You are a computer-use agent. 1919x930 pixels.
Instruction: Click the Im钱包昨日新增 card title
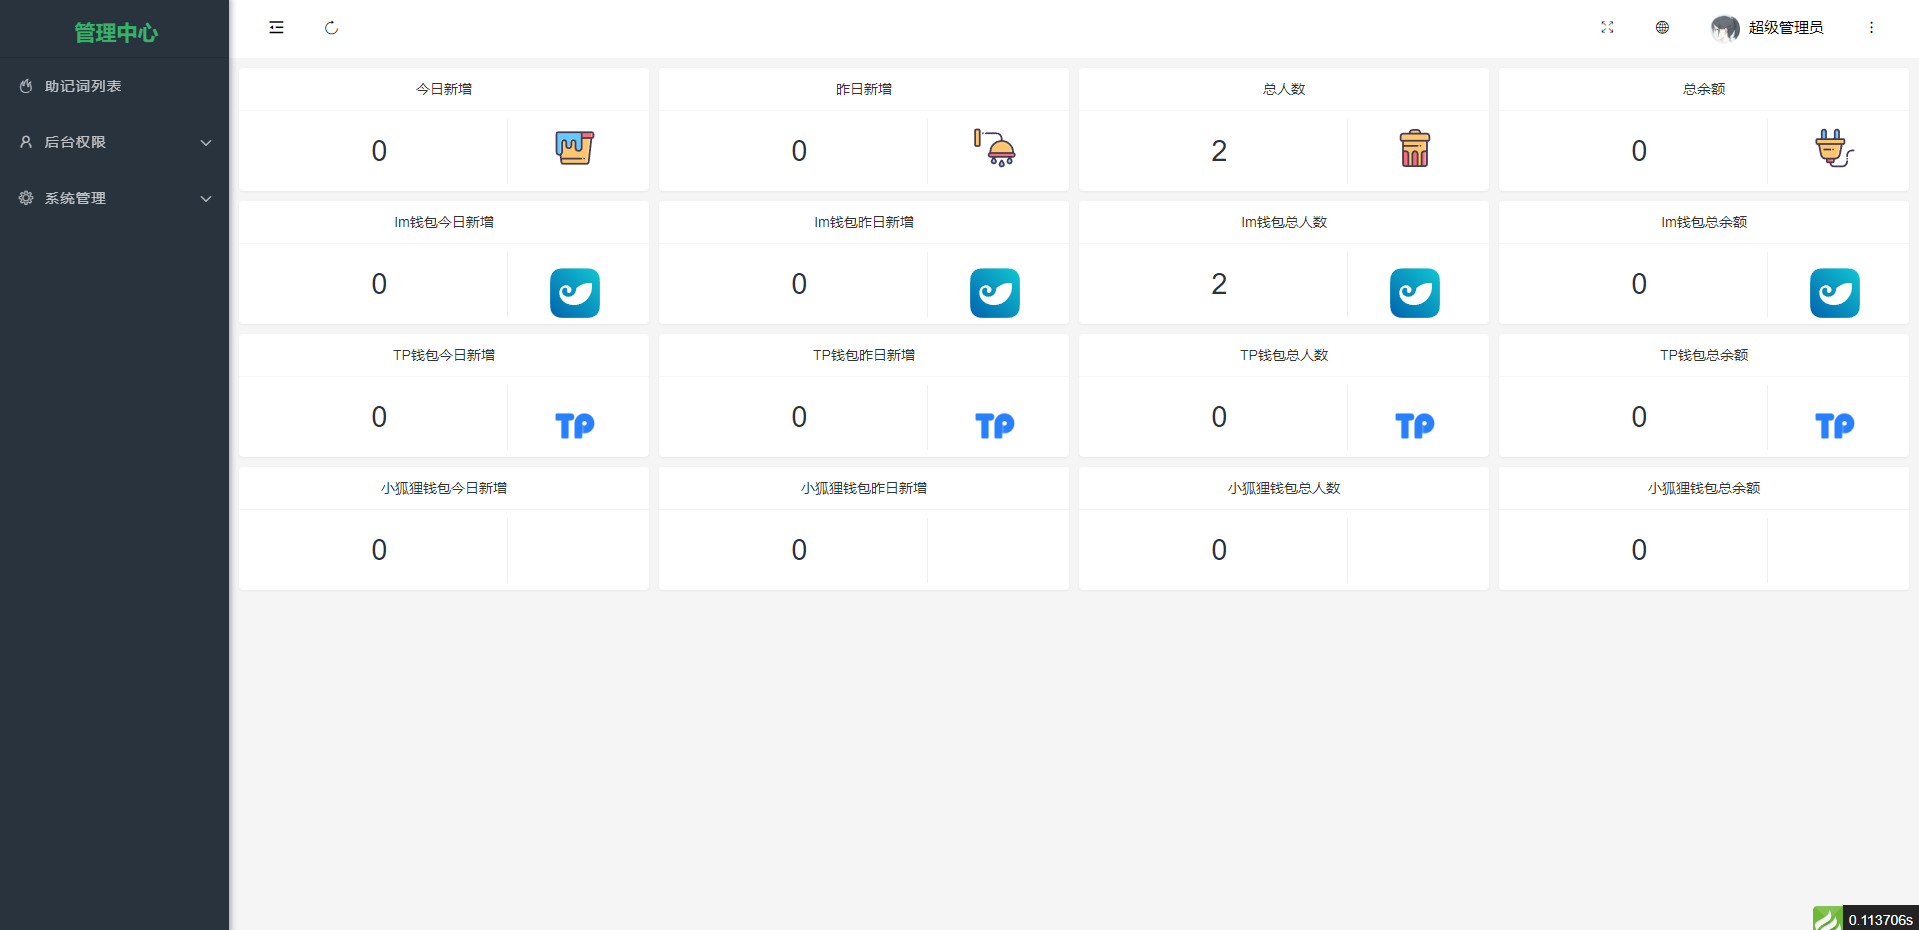(x=864, y=222)
